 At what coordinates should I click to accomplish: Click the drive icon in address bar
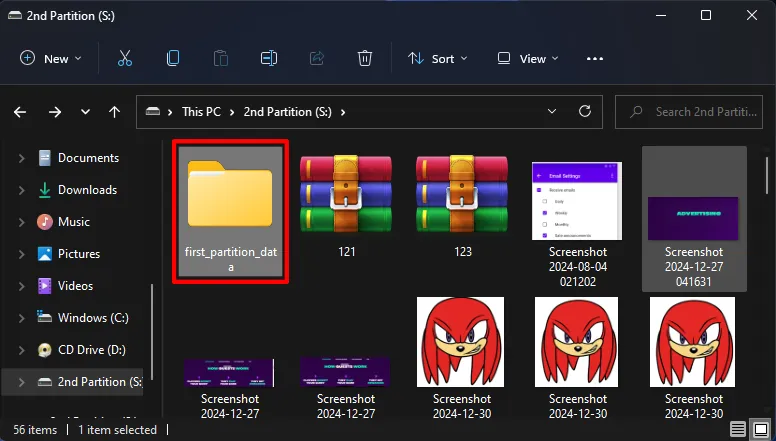(x=152, y=112)
